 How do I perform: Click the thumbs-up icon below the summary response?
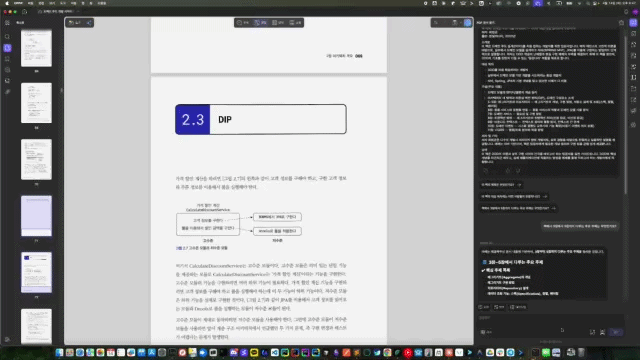coord(508,171)
